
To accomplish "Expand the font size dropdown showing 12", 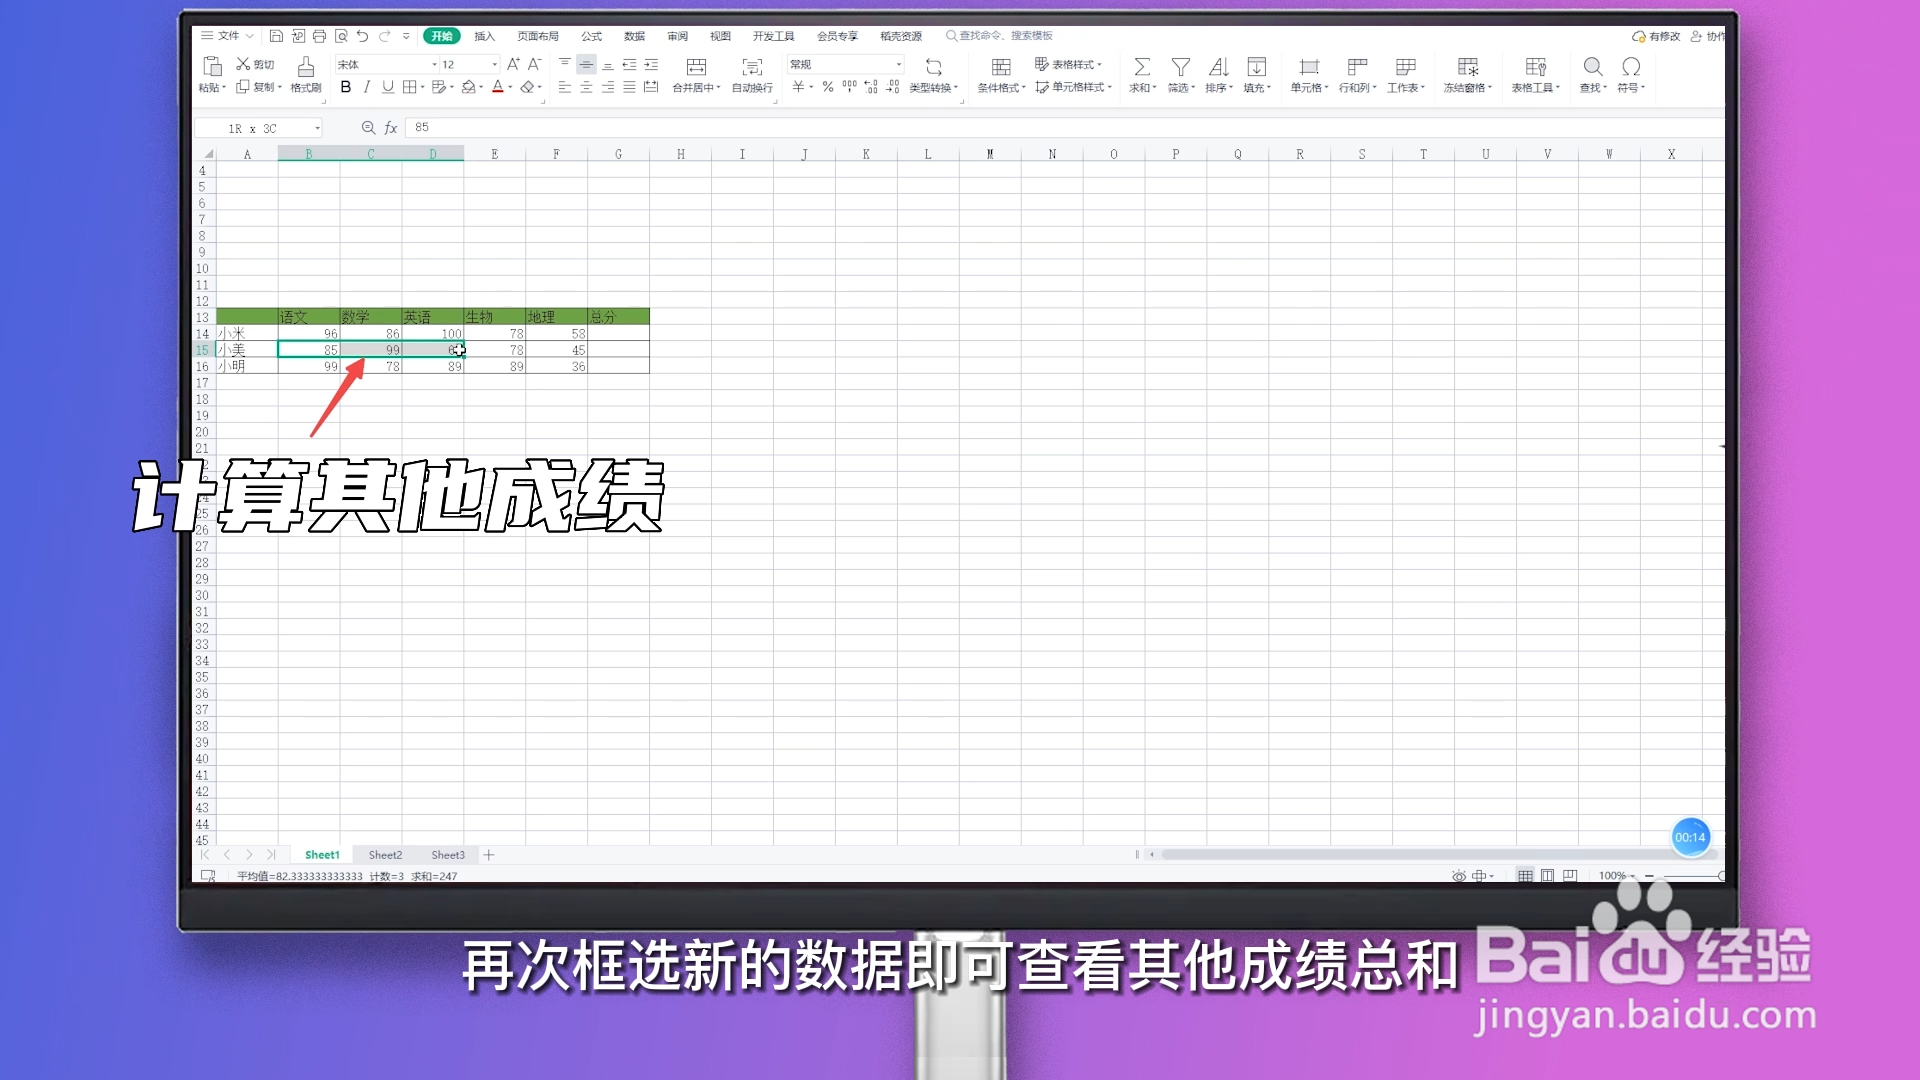I will point(493,64).
